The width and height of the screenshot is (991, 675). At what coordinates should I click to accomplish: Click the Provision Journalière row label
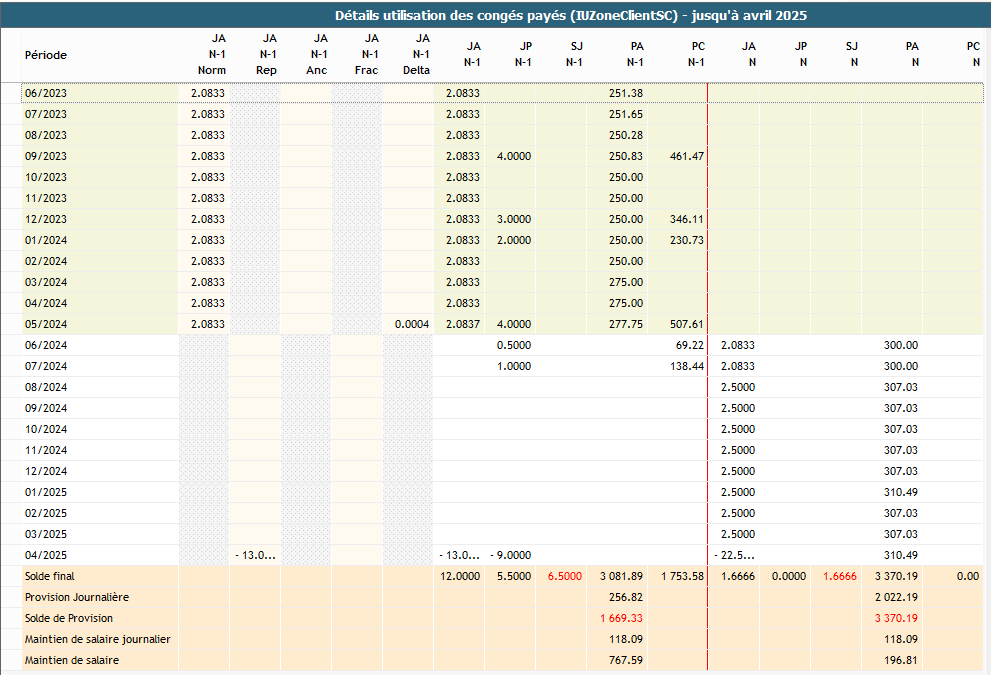tap(76, 597)
